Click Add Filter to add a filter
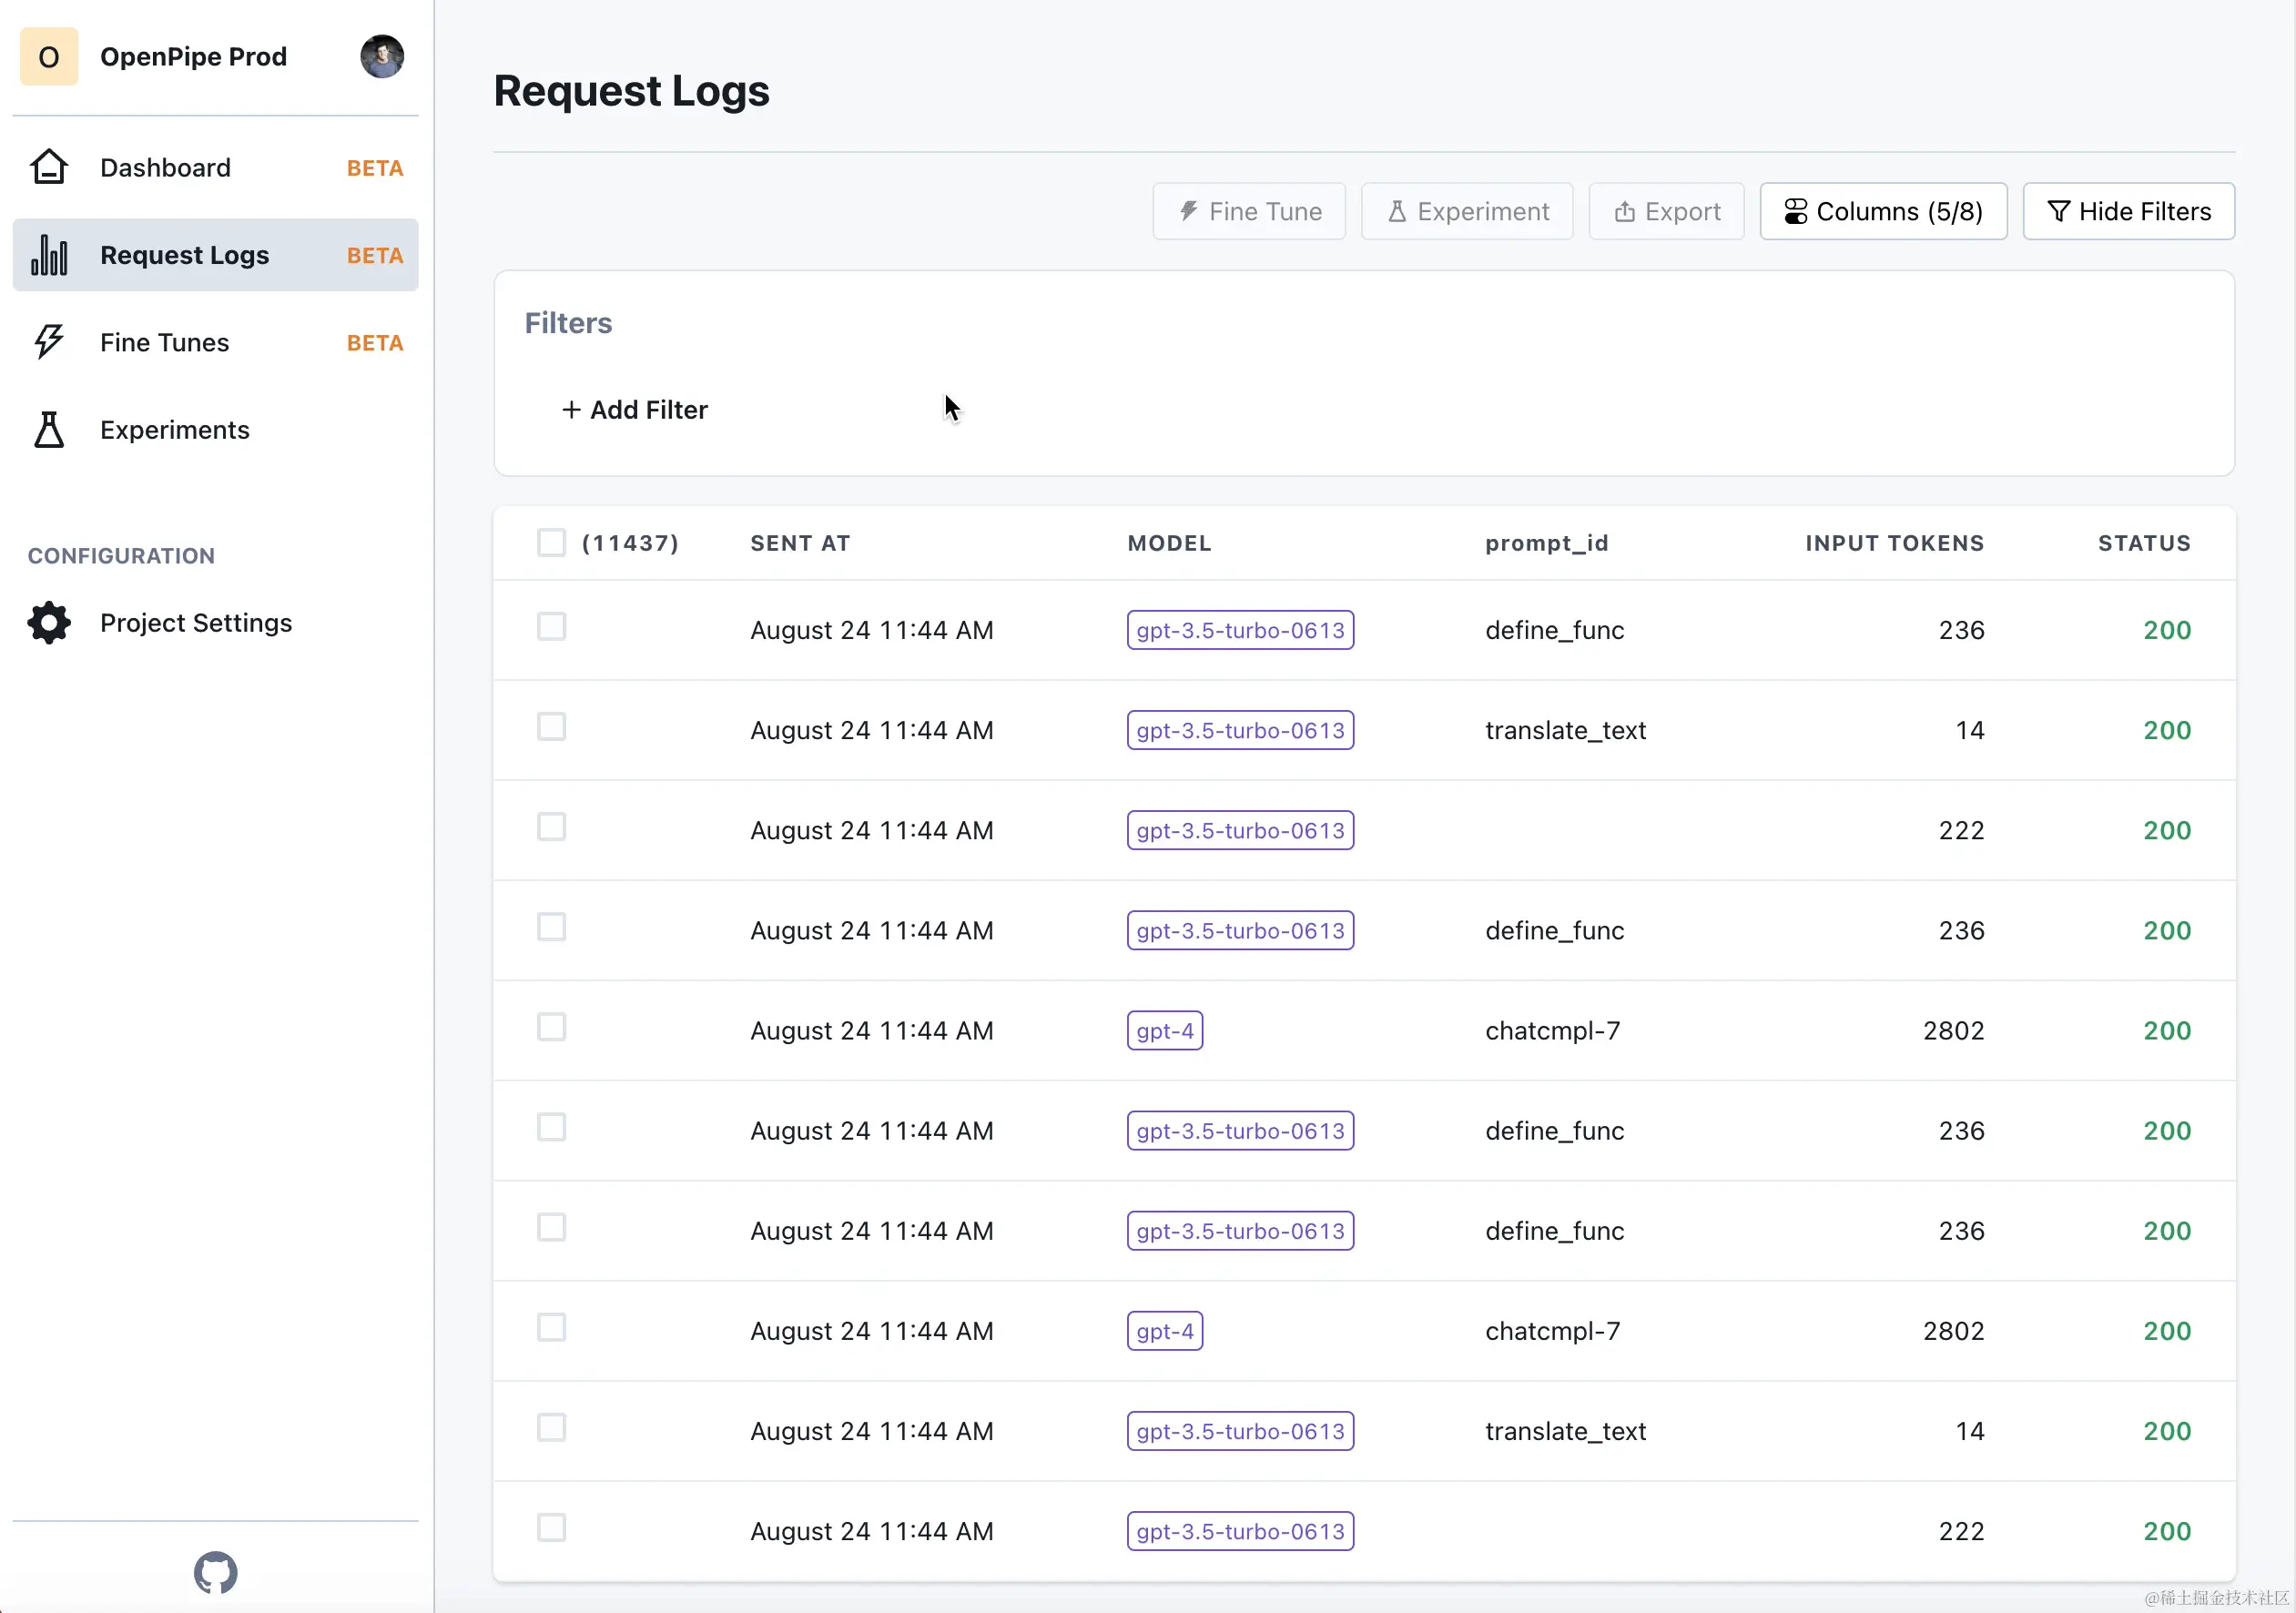This screenshot has width=2296, height=1613. (635, 409)
